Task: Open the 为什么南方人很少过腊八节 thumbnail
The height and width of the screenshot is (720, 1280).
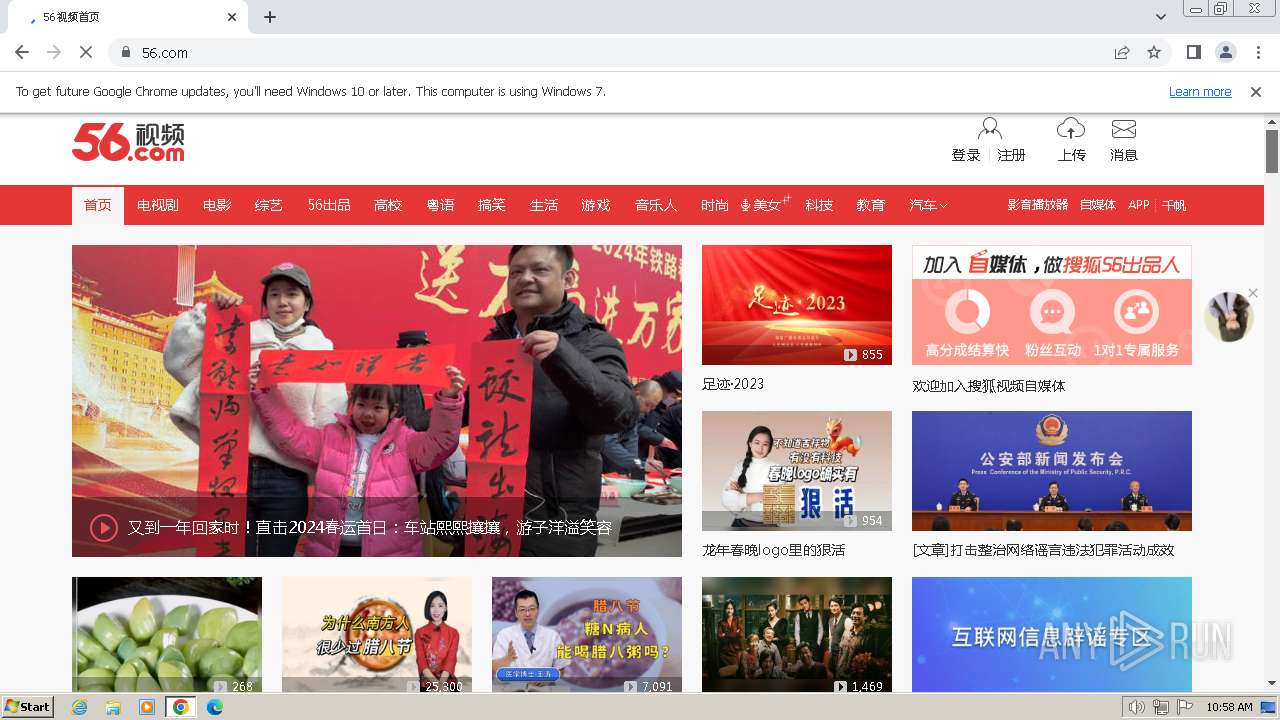Action: 377,635
